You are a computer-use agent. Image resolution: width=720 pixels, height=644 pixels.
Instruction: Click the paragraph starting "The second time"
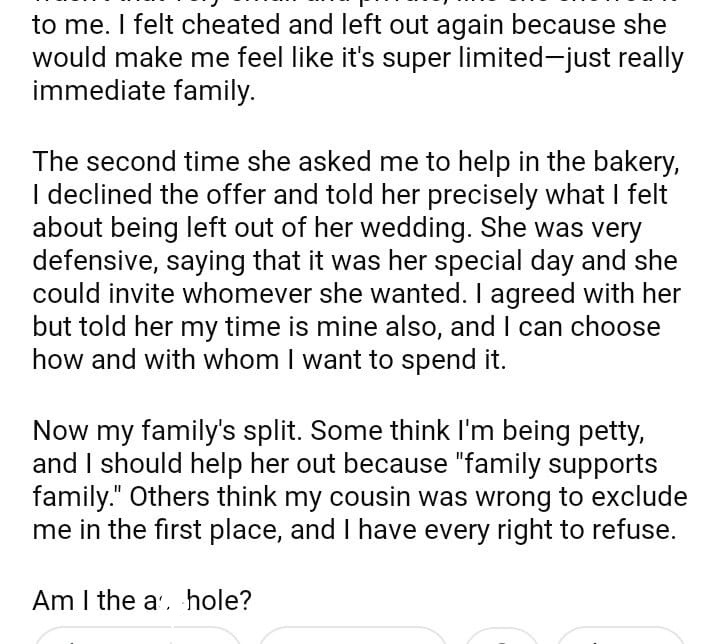(x=357, y=260)
